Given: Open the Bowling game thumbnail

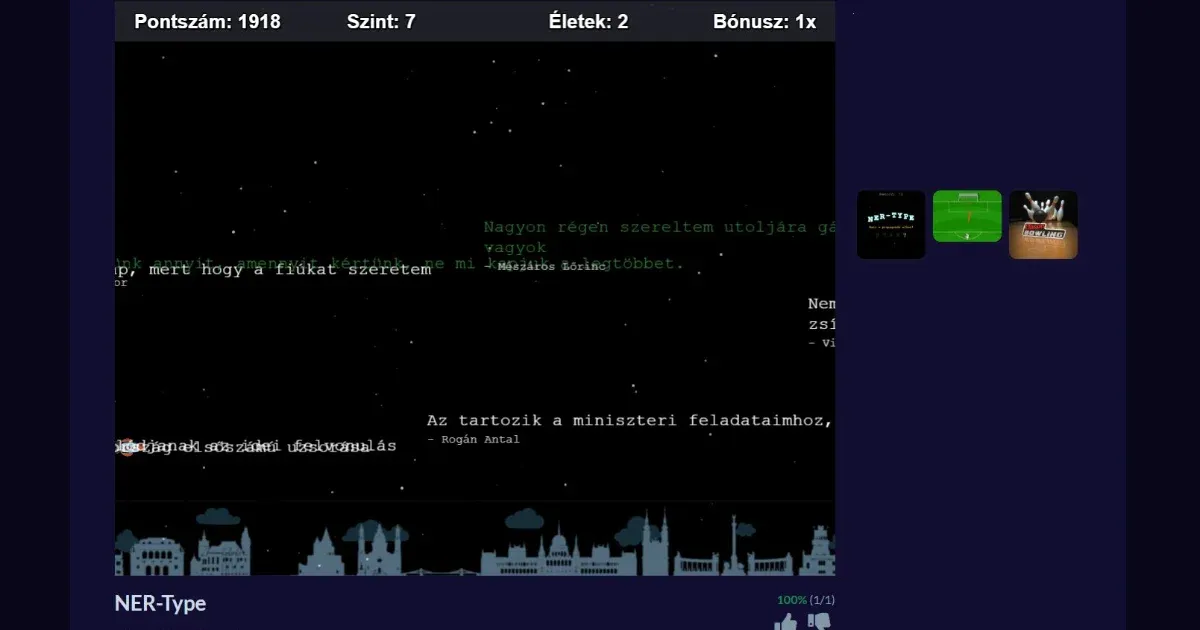Looking at the screenshot, I should click(1043, 224).
